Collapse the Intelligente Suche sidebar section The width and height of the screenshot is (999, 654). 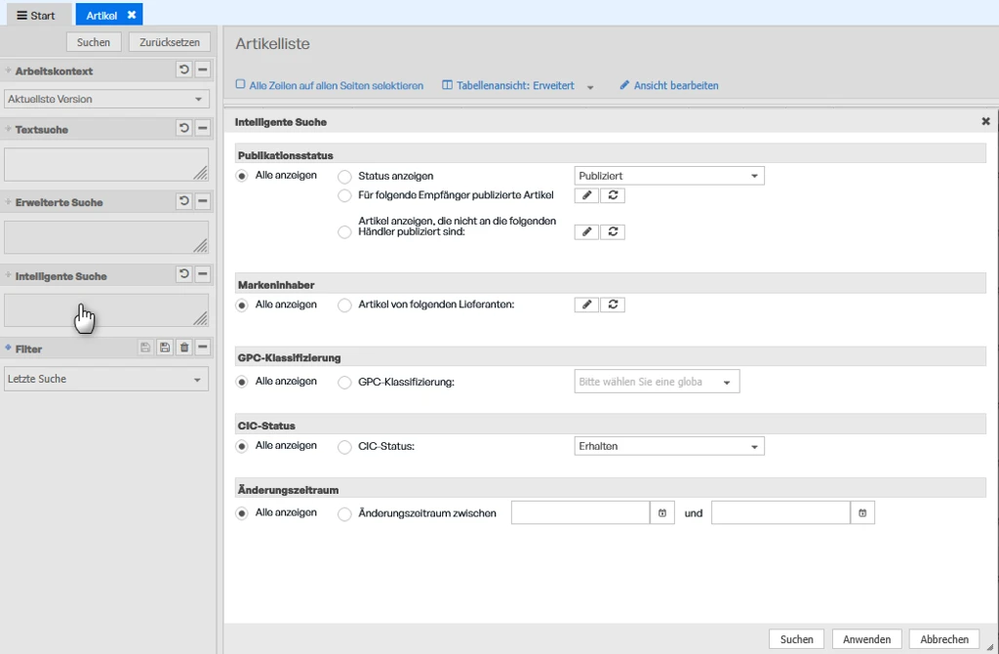click(x=203, y=274)
